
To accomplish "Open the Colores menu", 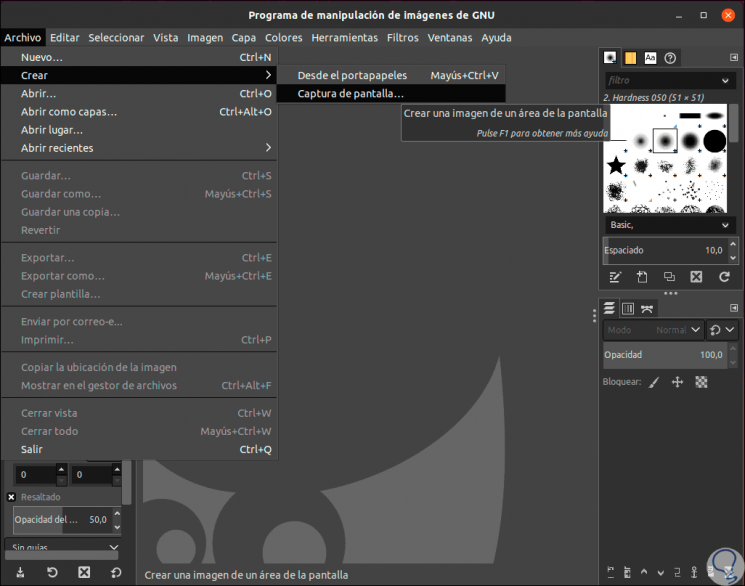I will pos(284,38).
